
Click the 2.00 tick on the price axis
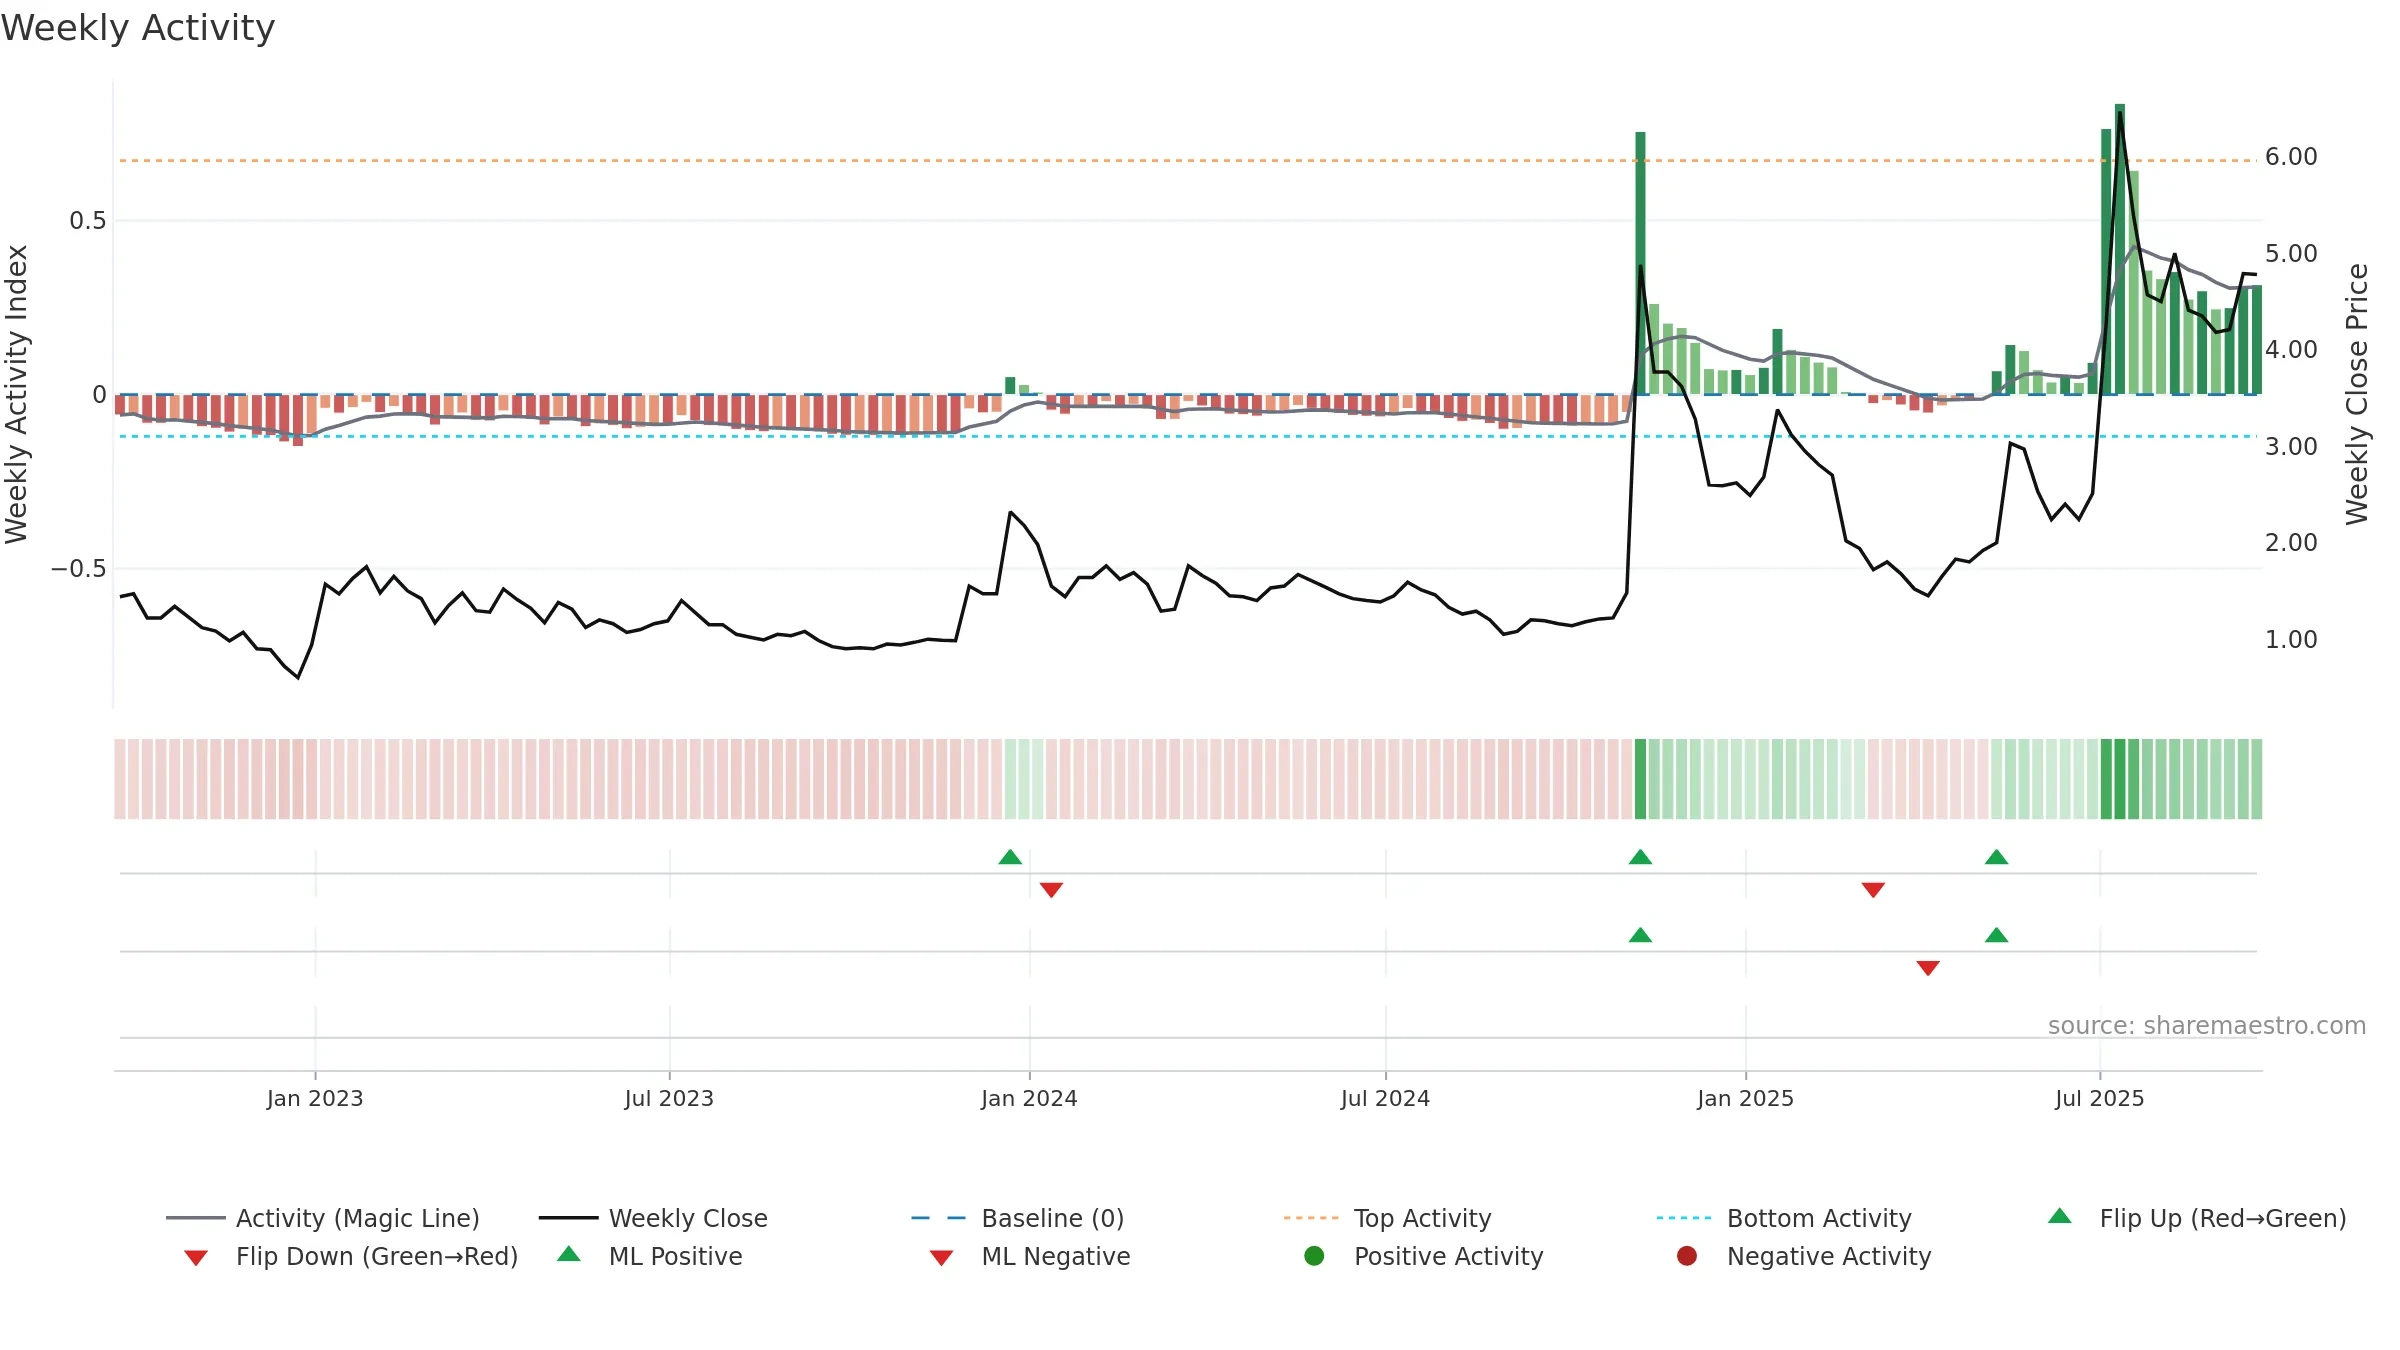[2291, 542]
